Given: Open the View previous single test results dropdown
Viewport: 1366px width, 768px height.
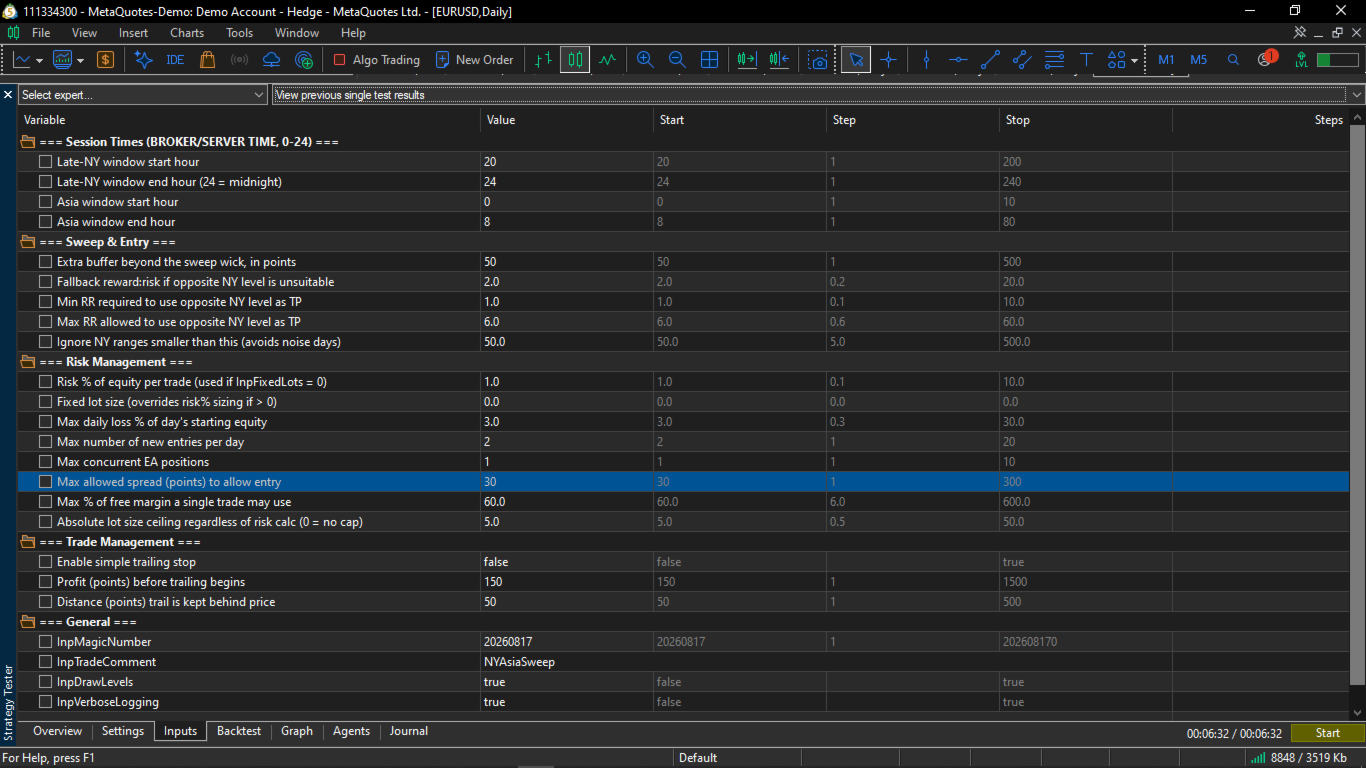Looking at the screenshot, I should [x=819, y=95].
